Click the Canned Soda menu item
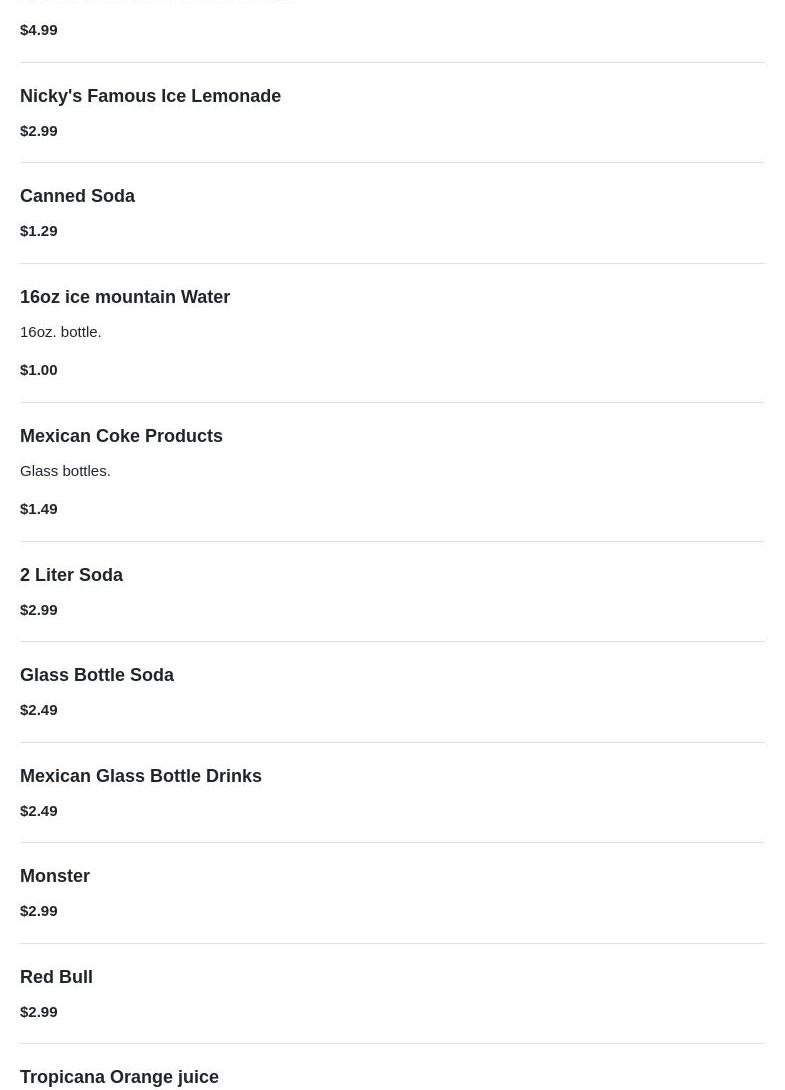Viewport: 785px width, 1090px height. [x=77, y=196]
